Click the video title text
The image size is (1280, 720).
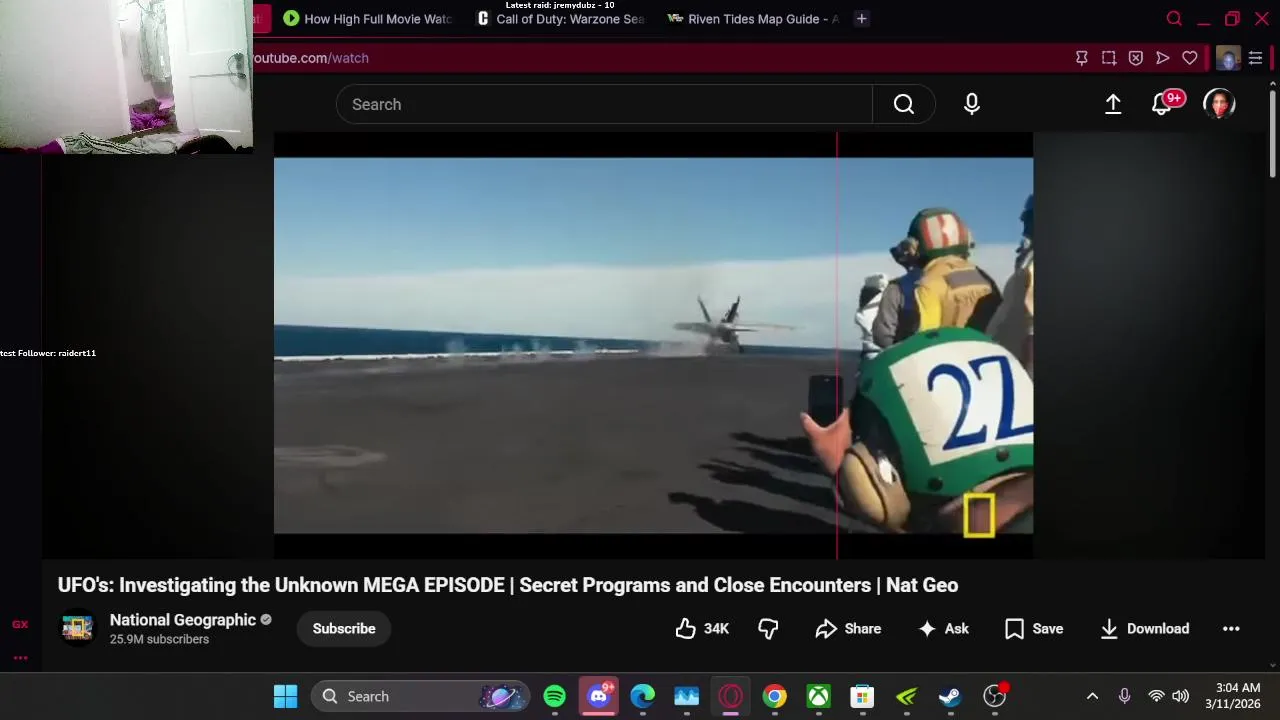(x=508, y=585)
